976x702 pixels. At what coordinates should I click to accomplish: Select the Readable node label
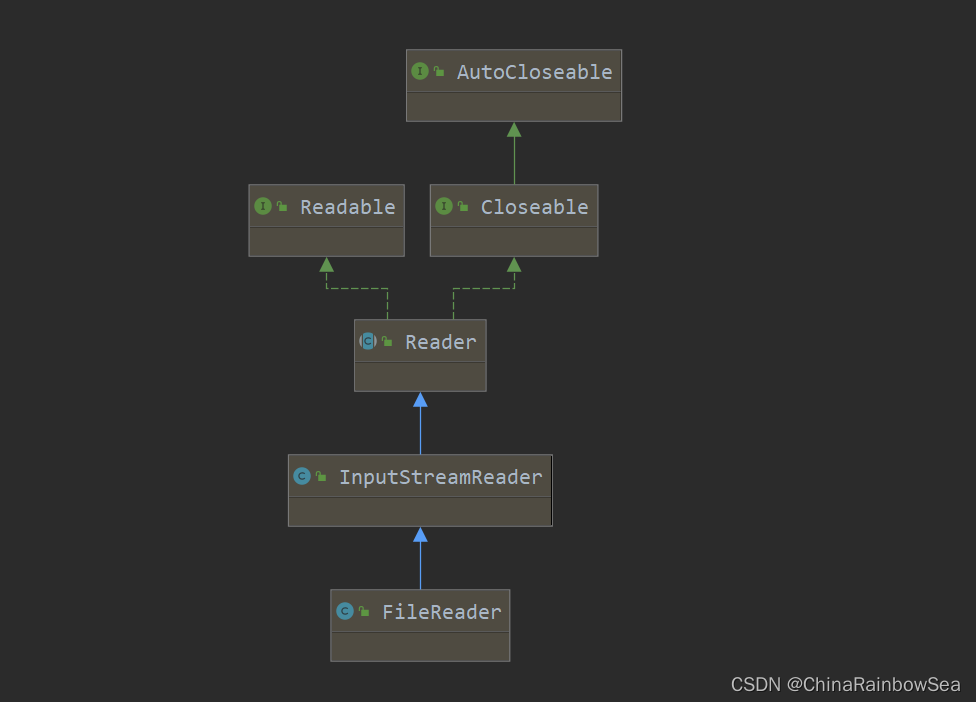[x=348, y=207]
